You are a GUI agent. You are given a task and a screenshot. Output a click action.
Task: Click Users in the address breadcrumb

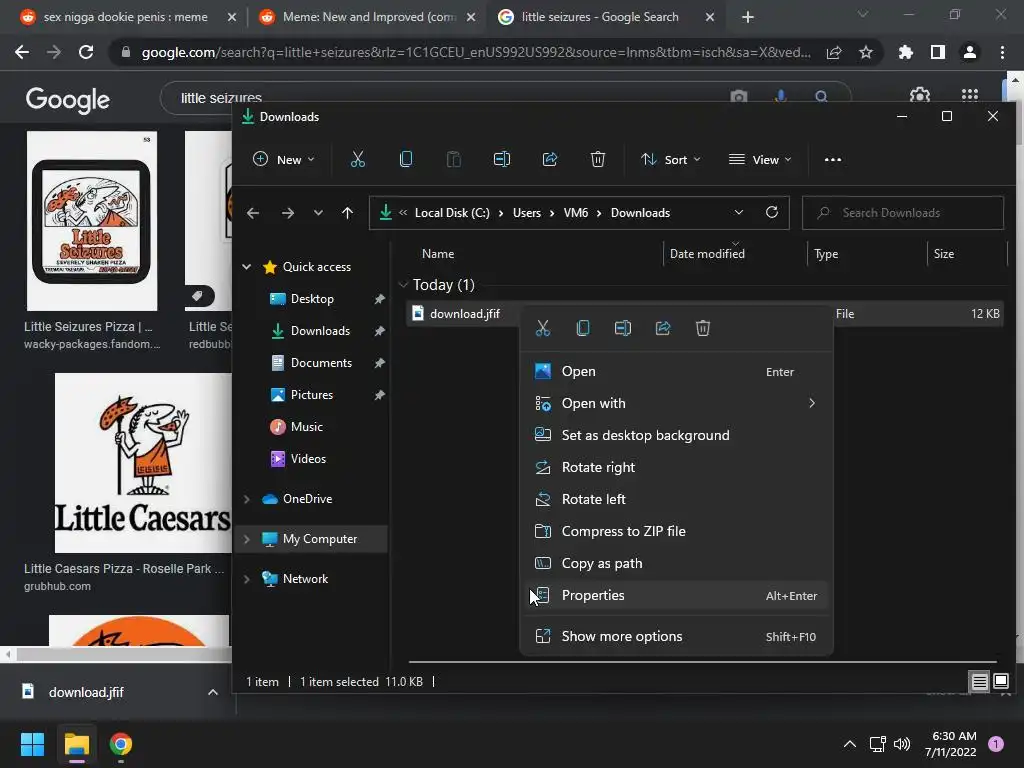pyautogui.click(x=526, y=213)
